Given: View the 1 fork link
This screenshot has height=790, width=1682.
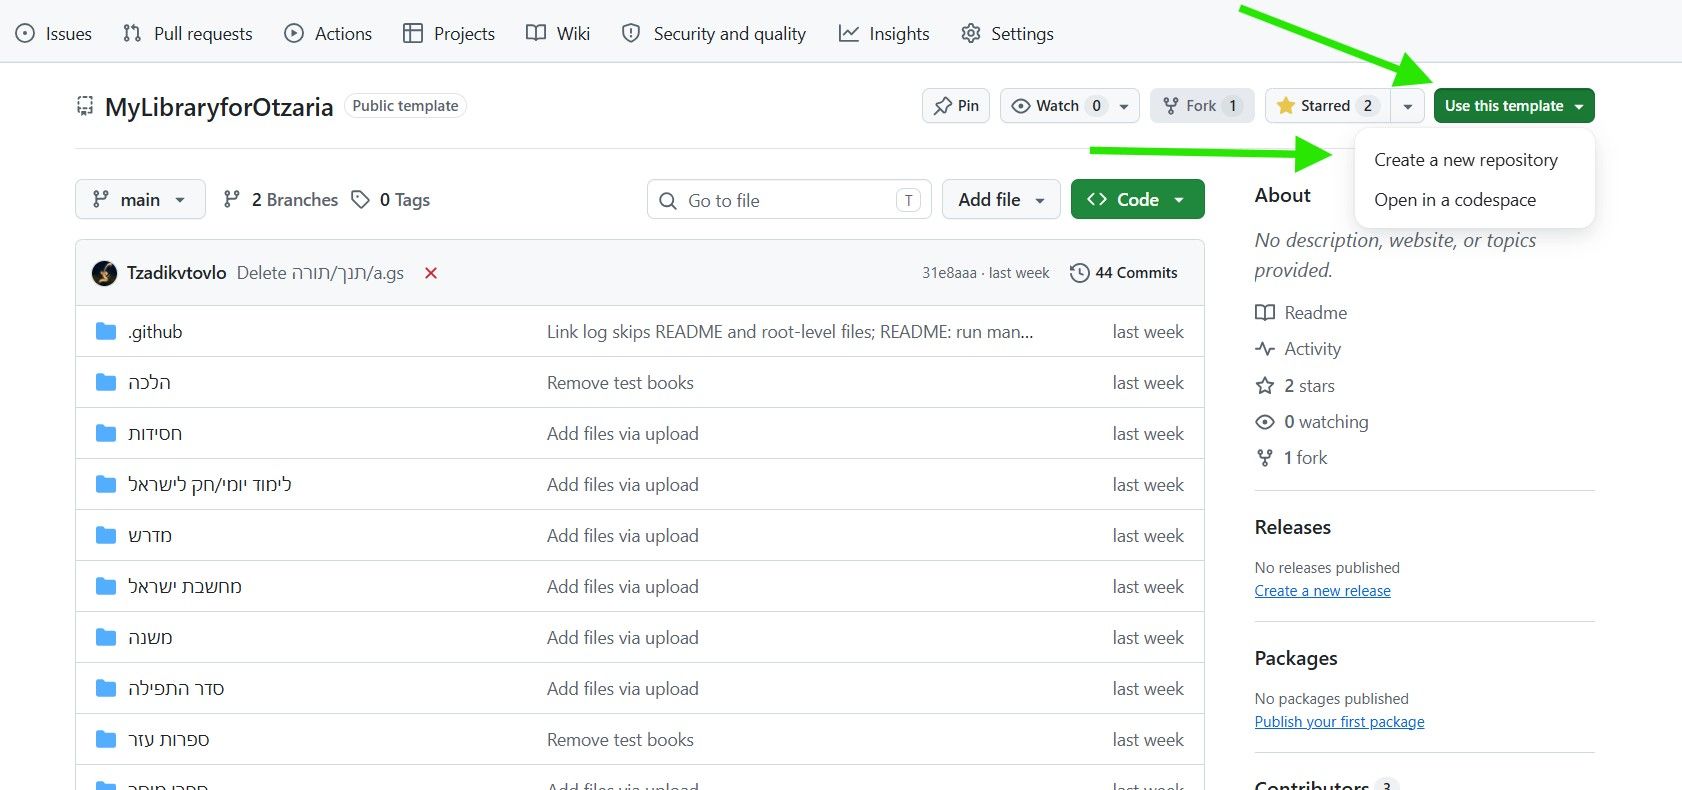Looking at the screenshot, I should (x=1291, y=458).
